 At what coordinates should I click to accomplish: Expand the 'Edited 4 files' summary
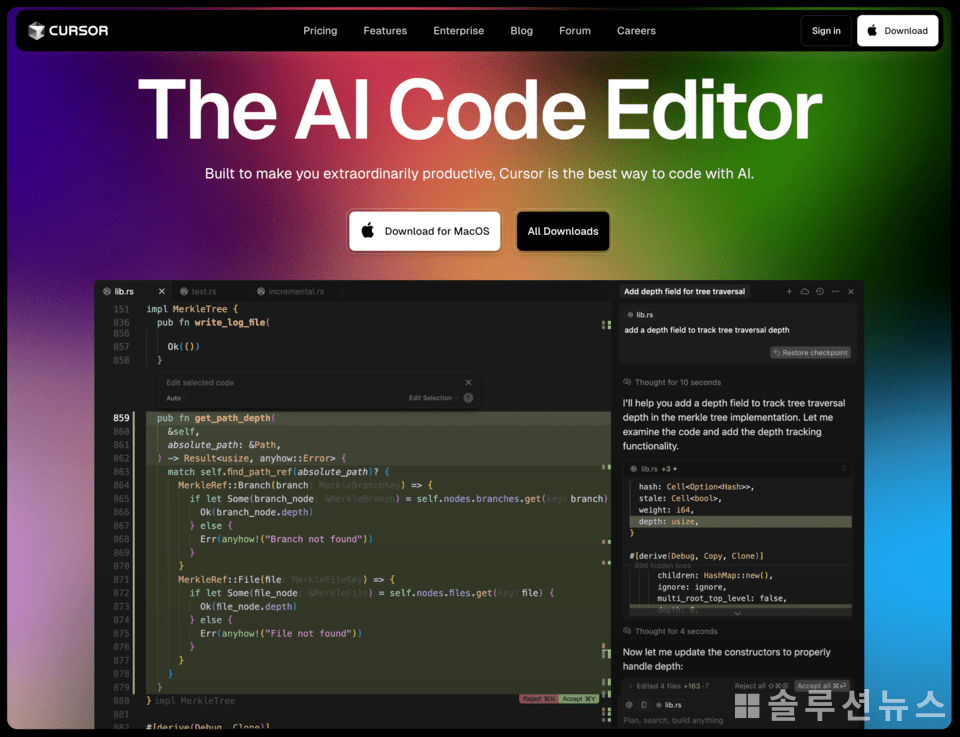(x=669, y=686)
